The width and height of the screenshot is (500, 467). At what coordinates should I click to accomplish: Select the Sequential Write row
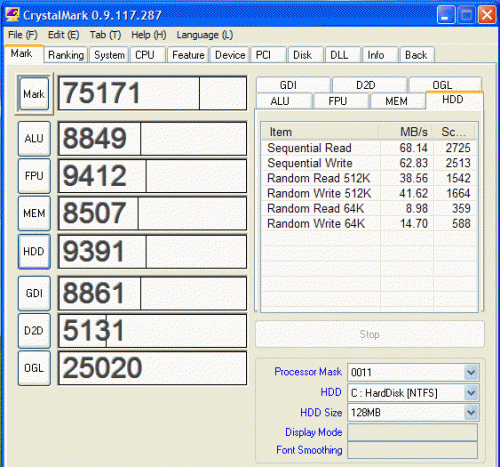pos(369,163)
